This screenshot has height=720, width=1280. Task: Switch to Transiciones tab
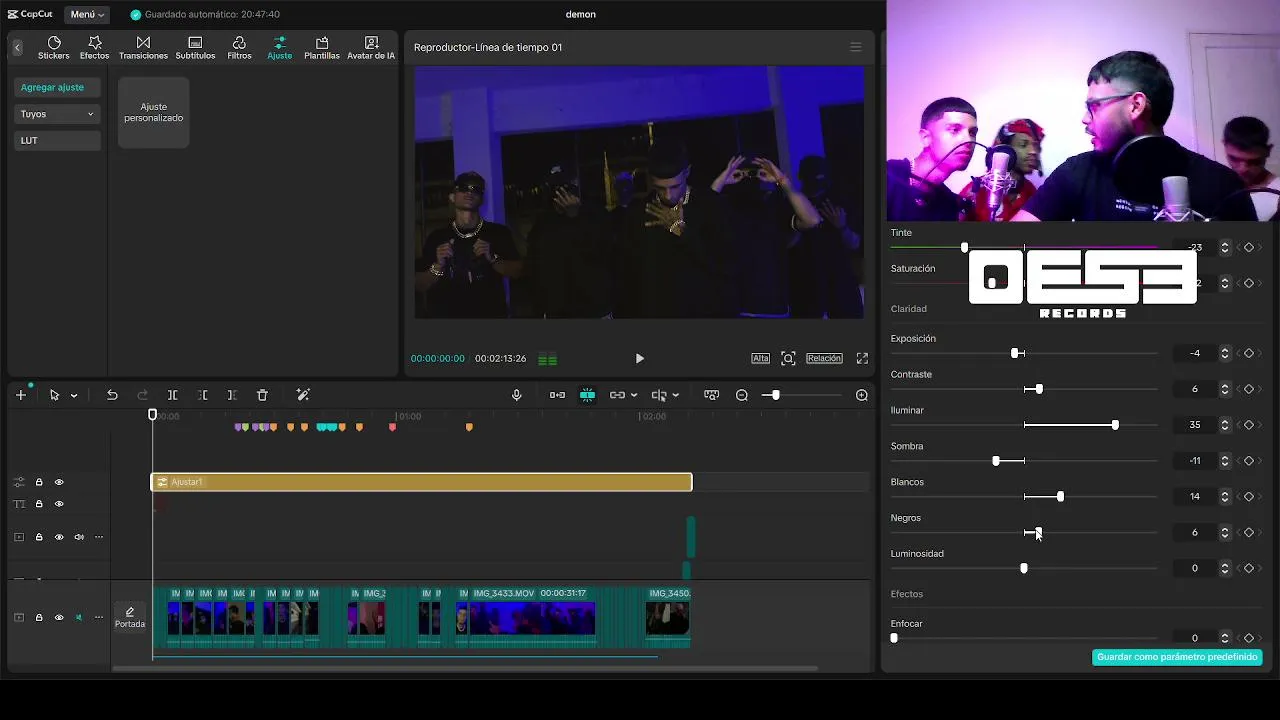143,48
